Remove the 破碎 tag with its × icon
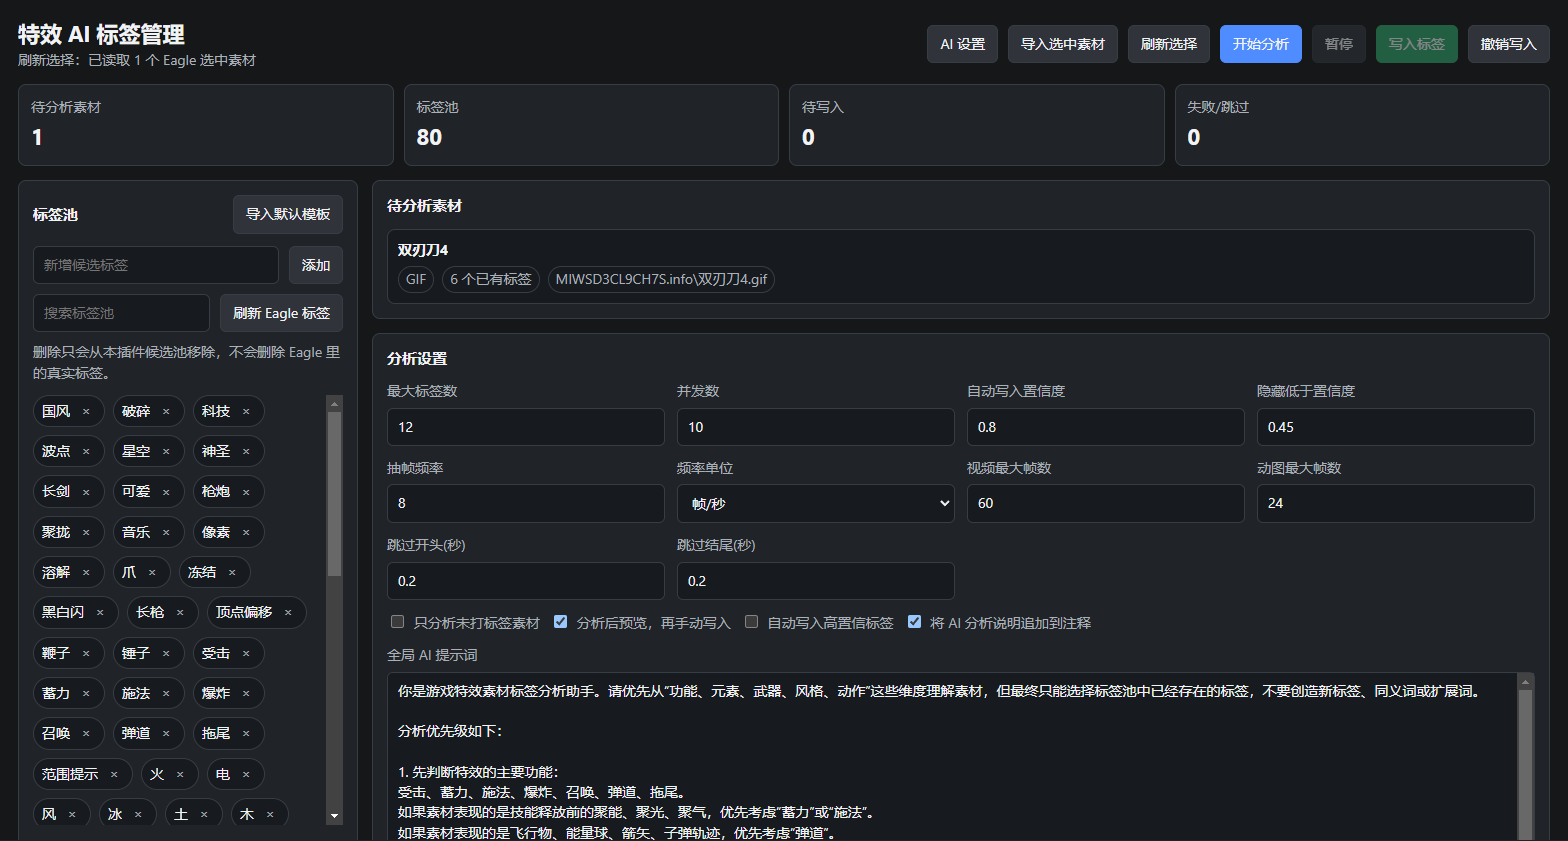Viewport: 1568px width, 841px height. (166, 412)
